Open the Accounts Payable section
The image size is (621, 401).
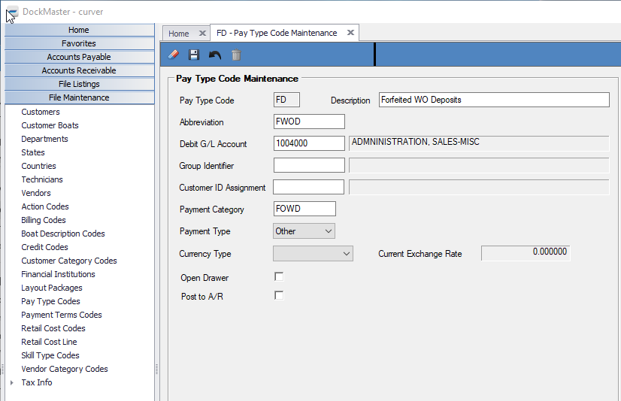79,57
